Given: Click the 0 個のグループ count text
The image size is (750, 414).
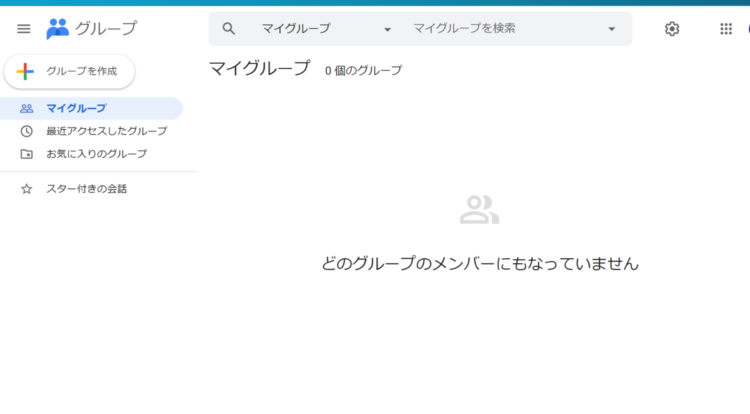Looking at the screenshot, I should tap(364, 71).
